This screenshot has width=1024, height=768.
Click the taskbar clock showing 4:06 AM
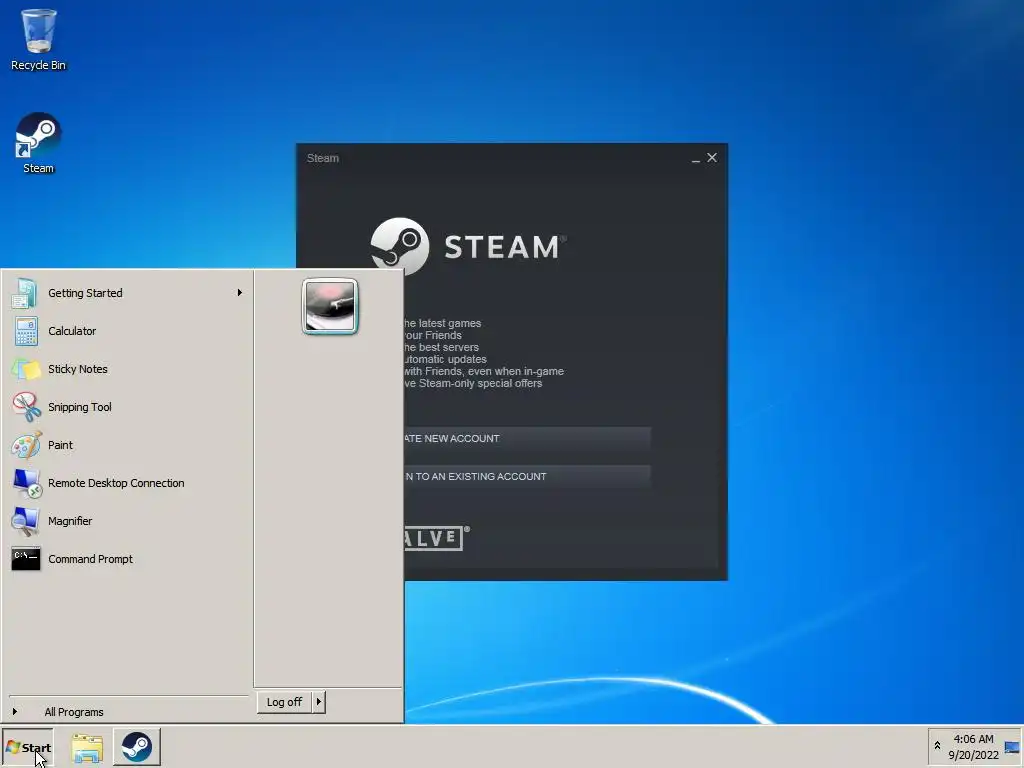click(973, 747)
